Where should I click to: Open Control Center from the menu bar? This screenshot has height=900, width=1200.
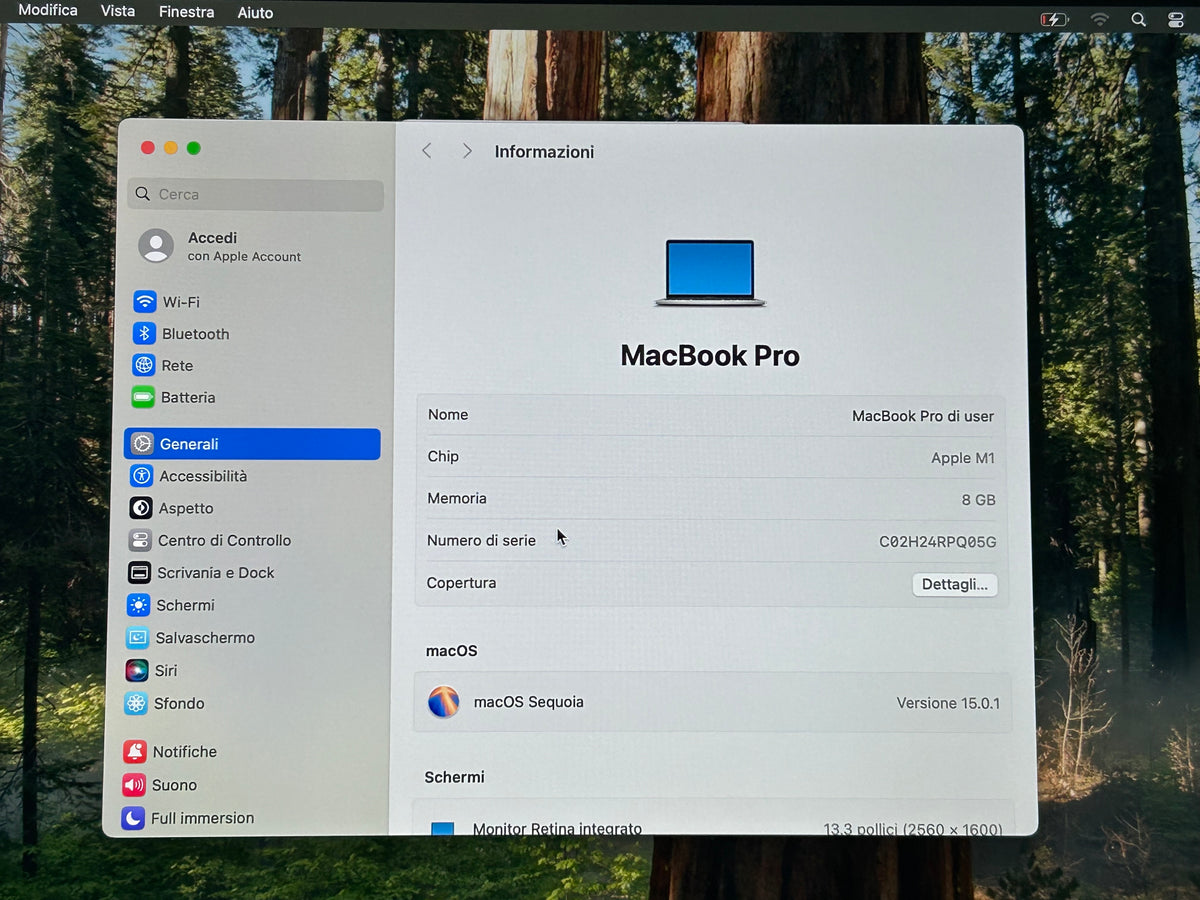point(1176,19)
